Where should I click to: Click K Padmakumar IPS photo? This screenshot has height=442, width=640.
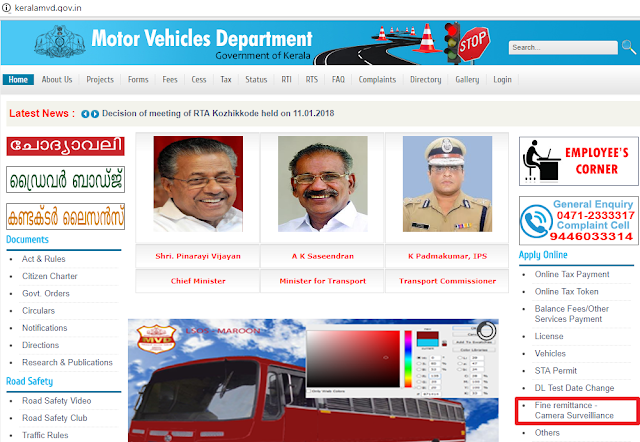[x=447, y=184]
